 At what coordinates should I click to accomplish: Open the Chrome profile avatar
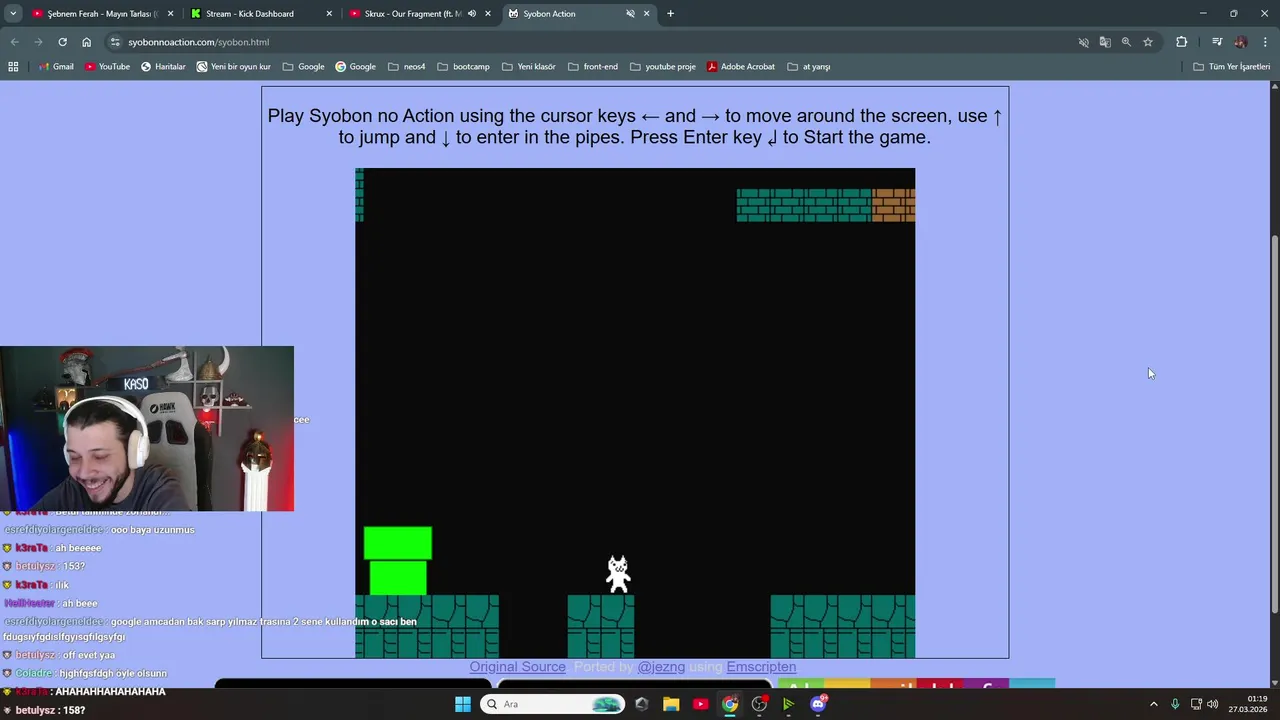[1241, 42]
